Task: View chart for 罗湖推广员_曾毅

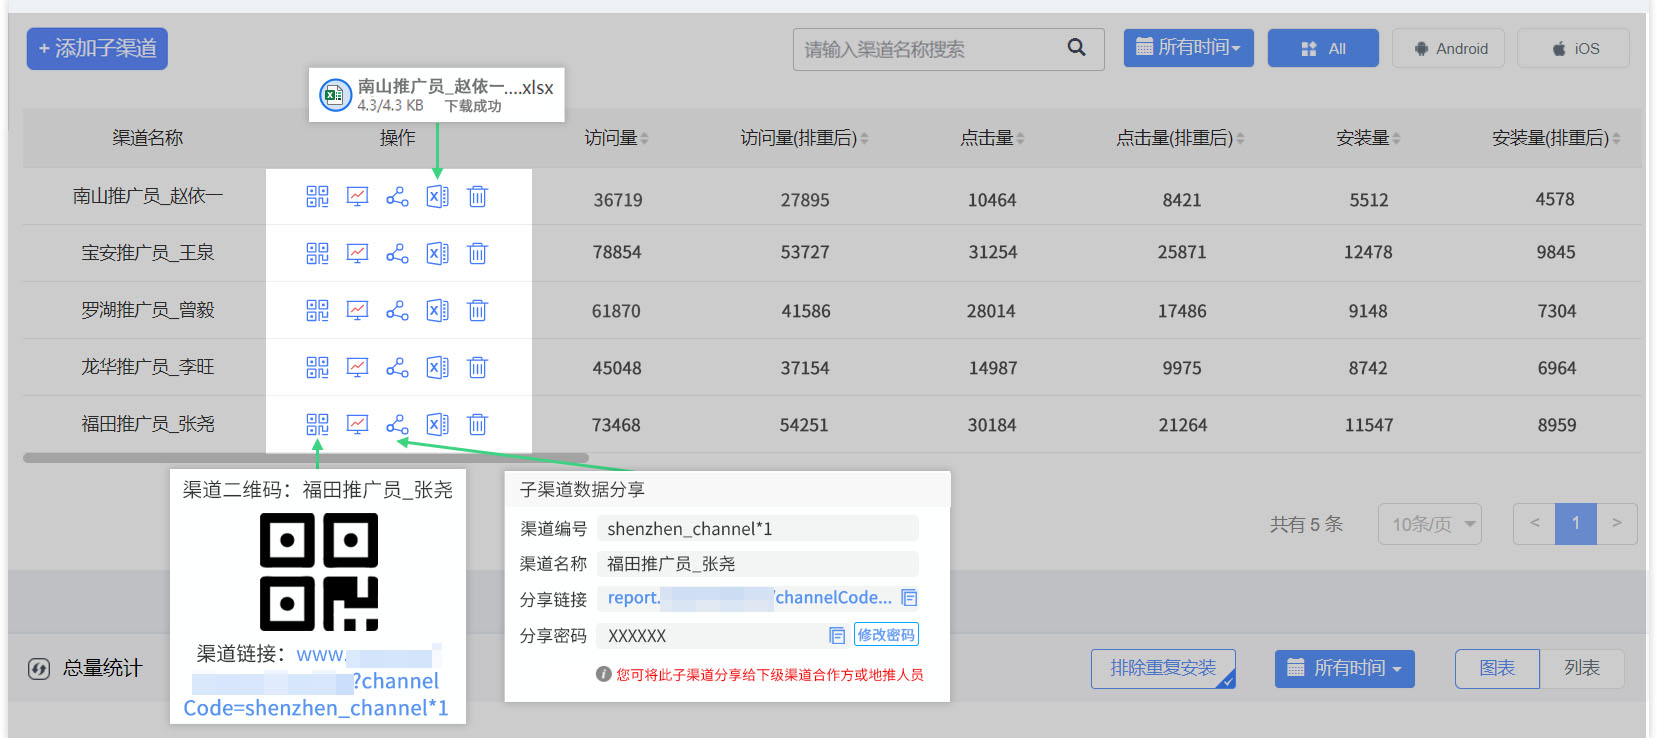Action: click(357, 311)
